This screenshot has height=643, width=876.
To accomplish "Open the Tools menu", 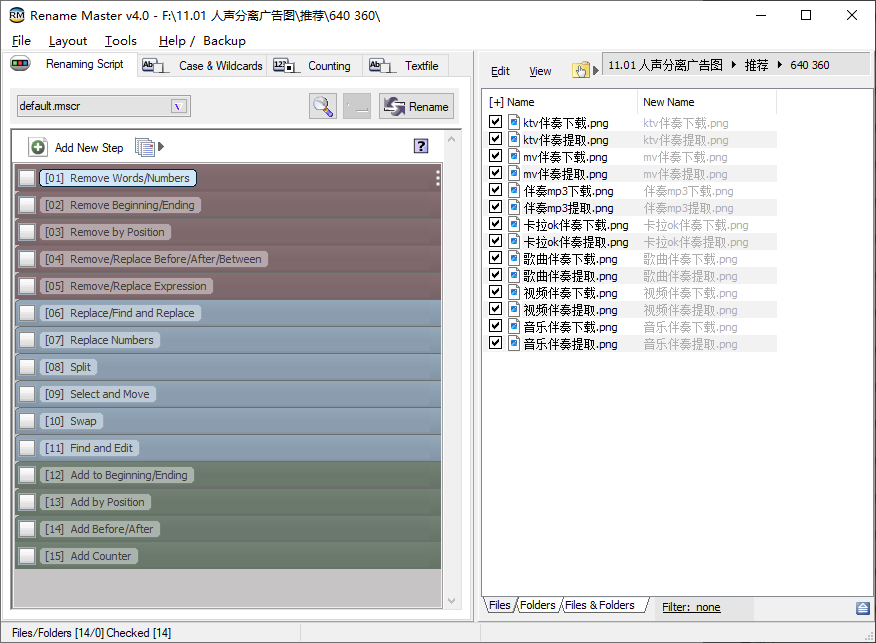I will tap(121, 41).
